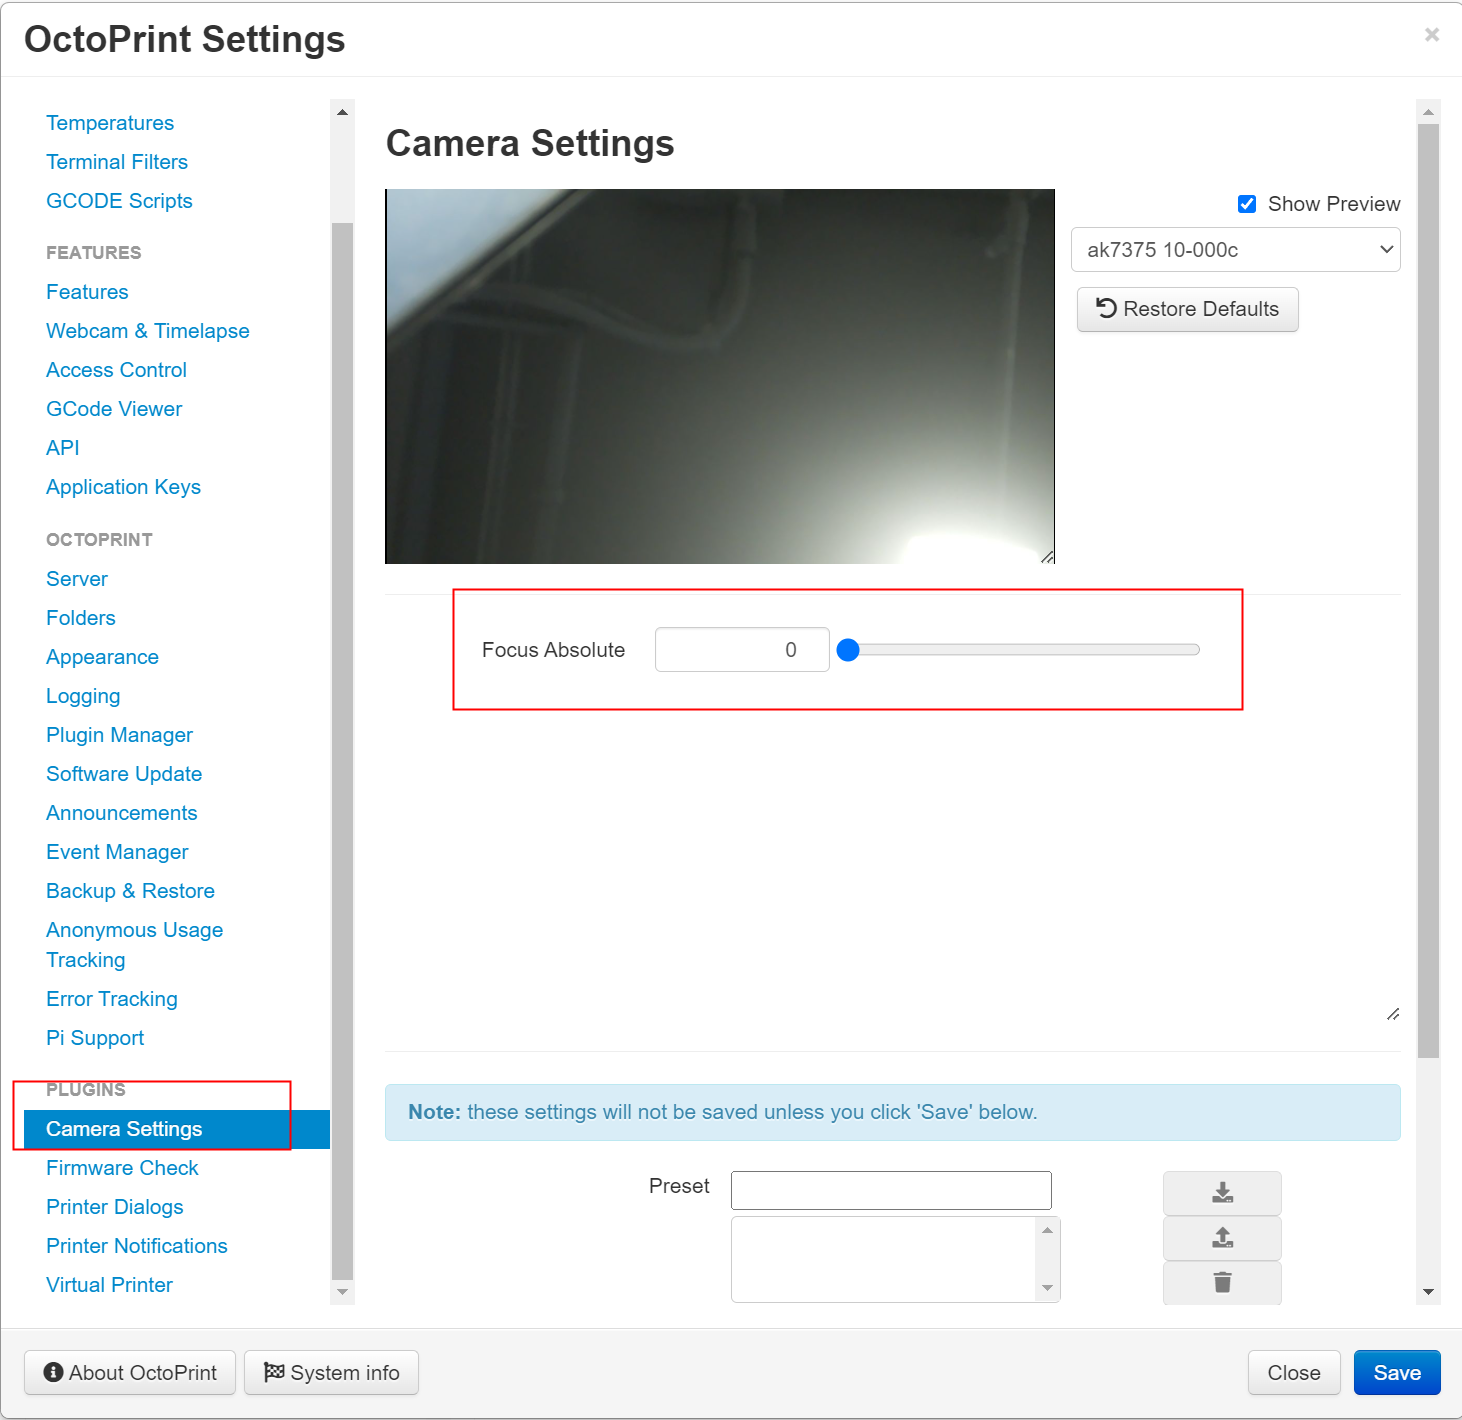Open Event Manager settings
The width and height of the screenshot is (1462, 1420).
[x=117, y=852]
